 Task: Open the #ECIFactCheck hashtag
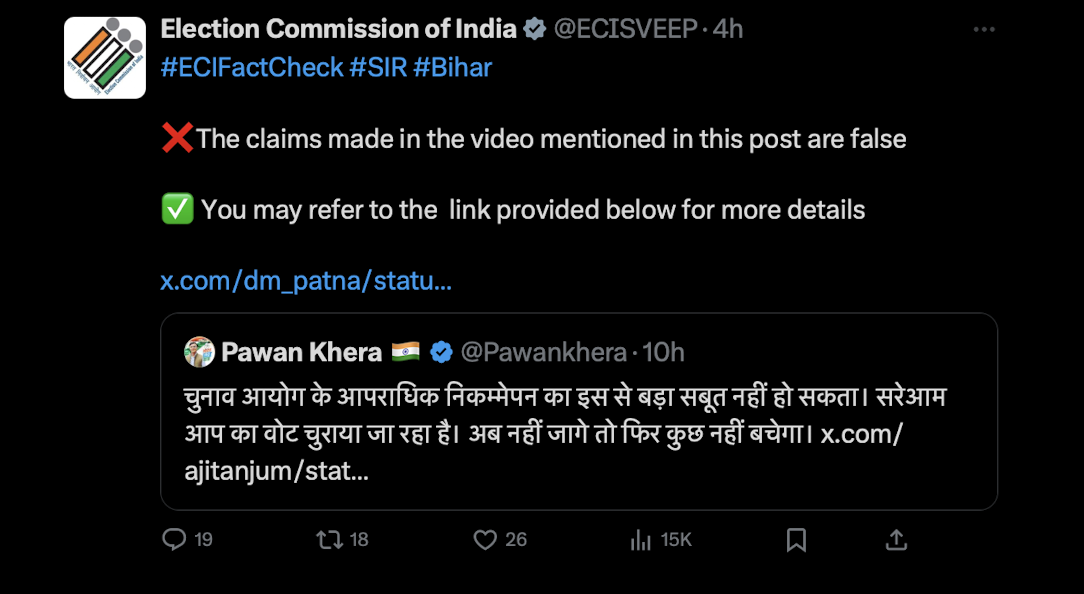click(x=251, y=67)
